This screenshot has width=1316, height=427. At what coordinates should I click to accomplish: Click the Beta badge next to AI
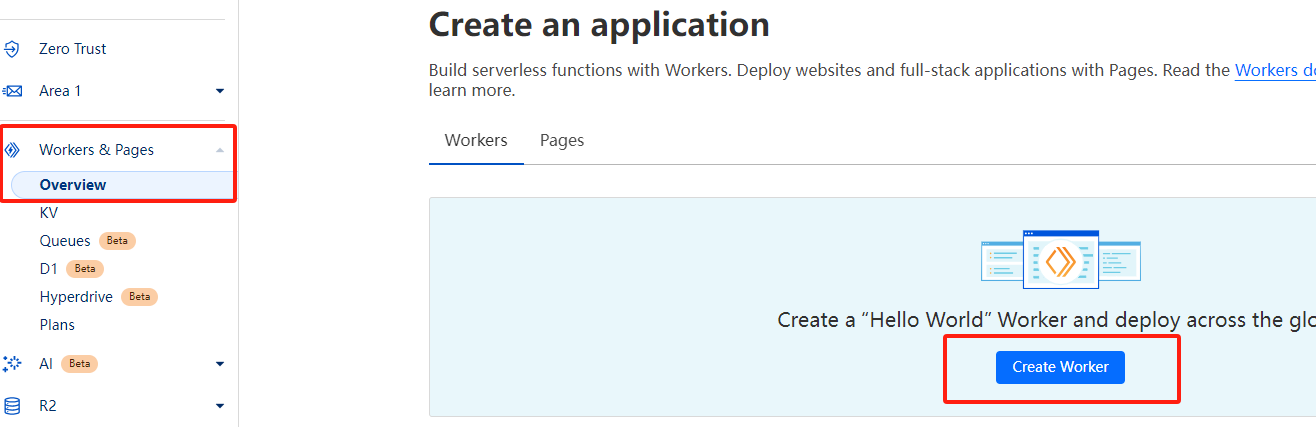click(79, 364)
